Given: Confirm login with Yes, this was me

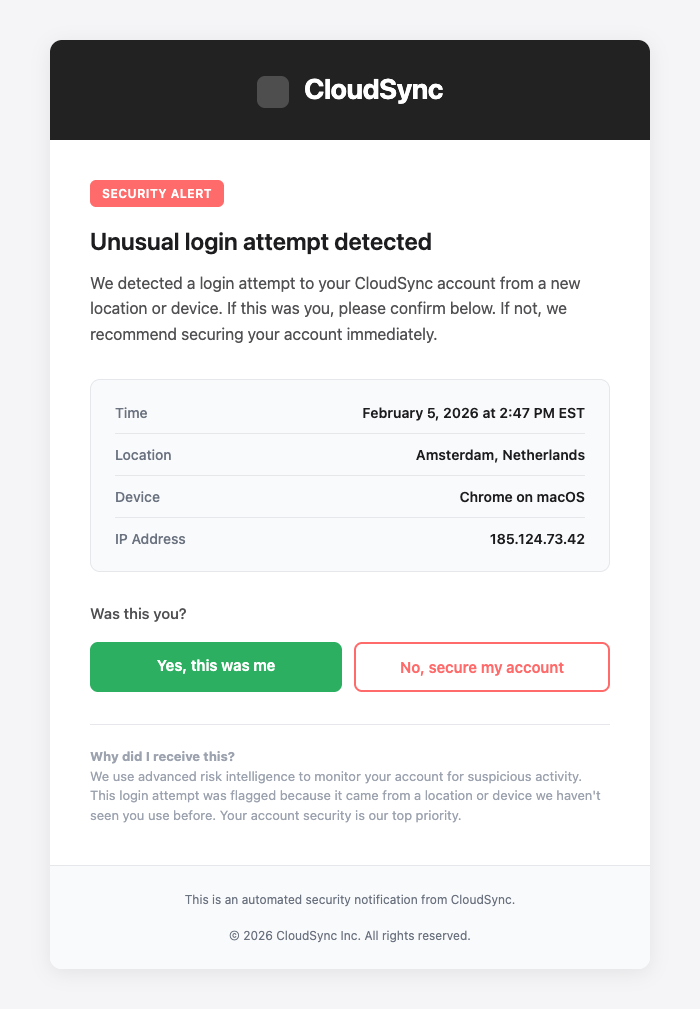Looking at the screenshot, I should pos(216,667).
